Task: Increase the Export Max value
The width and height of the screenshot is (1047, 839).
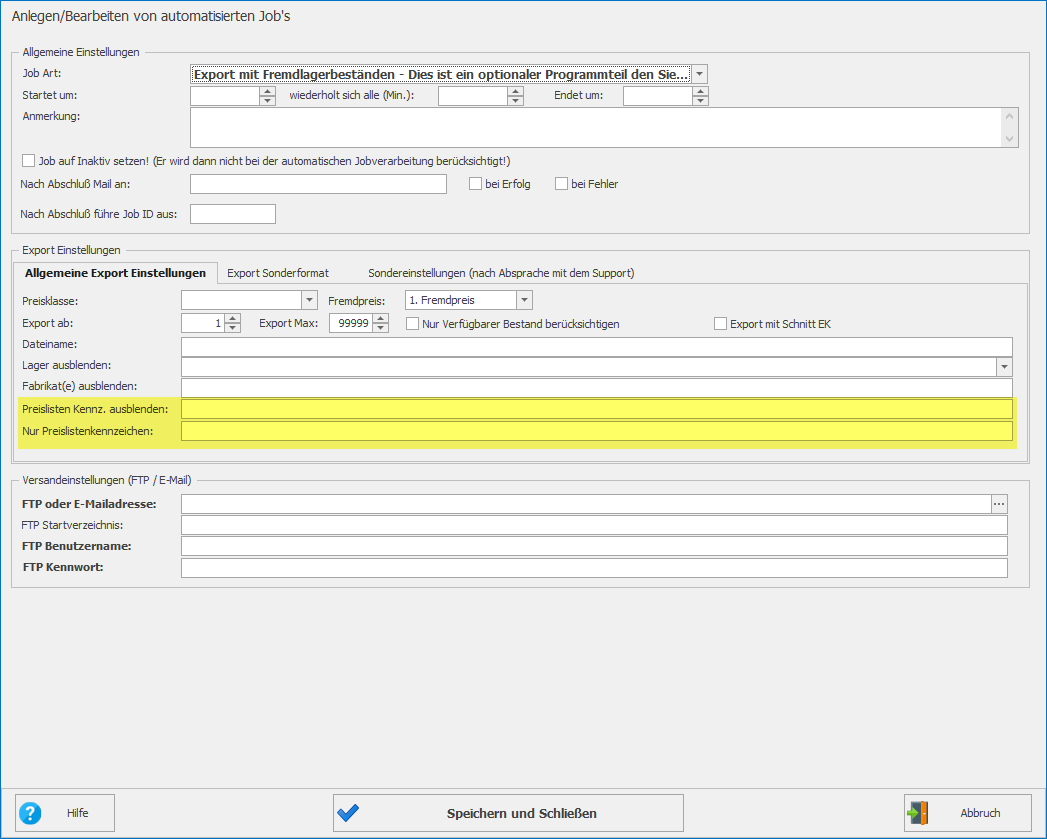Action: point(381,319)
